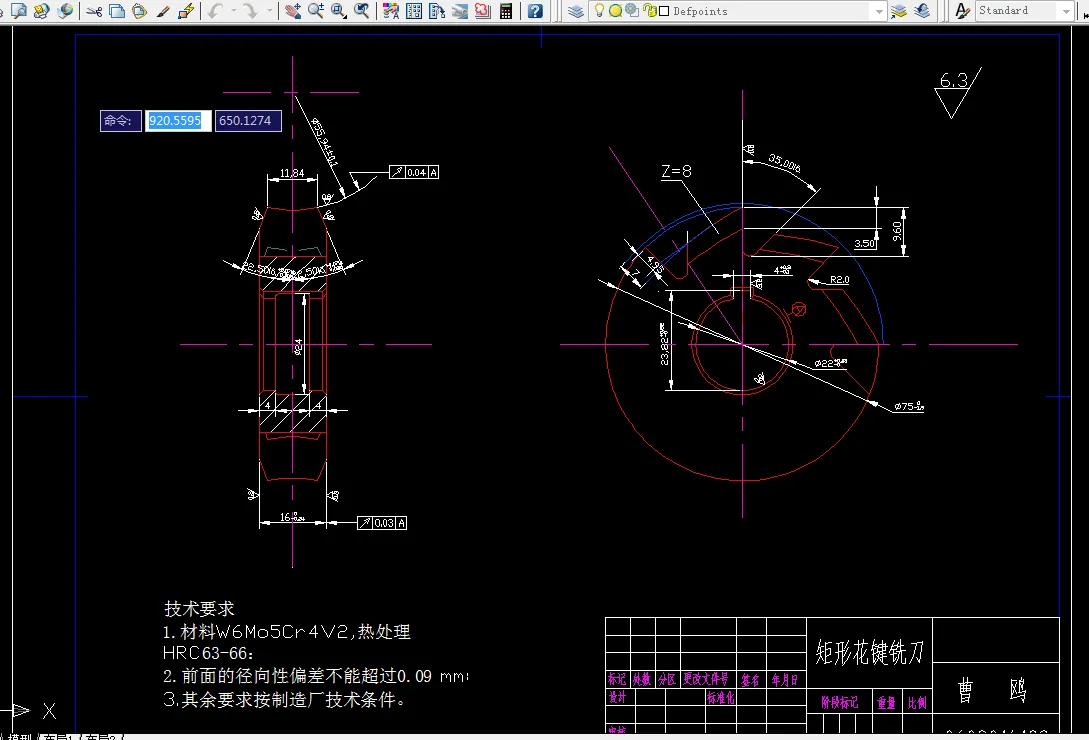This screenshot has height=740, width=1089.
Task: Select the Zoom Realtime magnifier
Action: tap(316, 10)
